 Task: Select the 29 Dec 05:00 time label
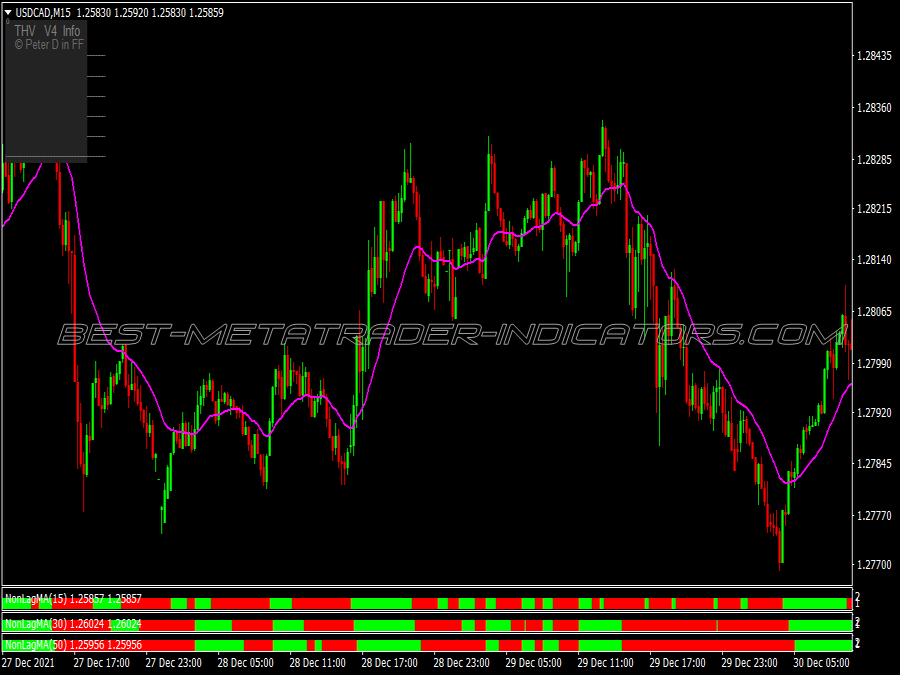coord(534,662)
